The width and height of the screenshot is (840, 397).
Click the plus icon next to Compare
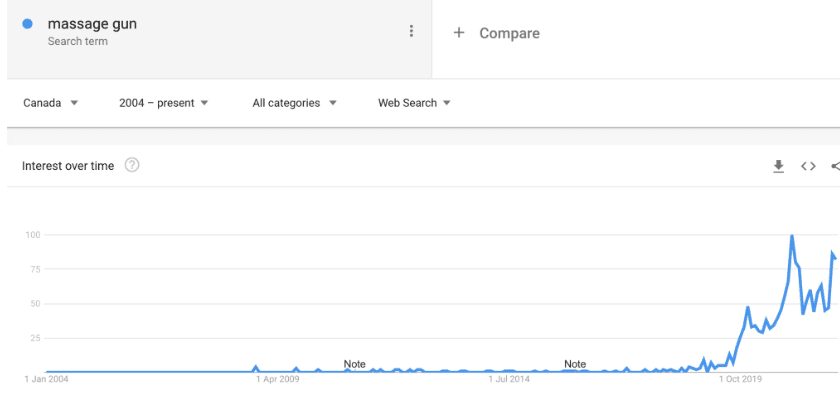click(x=459, y=33)
